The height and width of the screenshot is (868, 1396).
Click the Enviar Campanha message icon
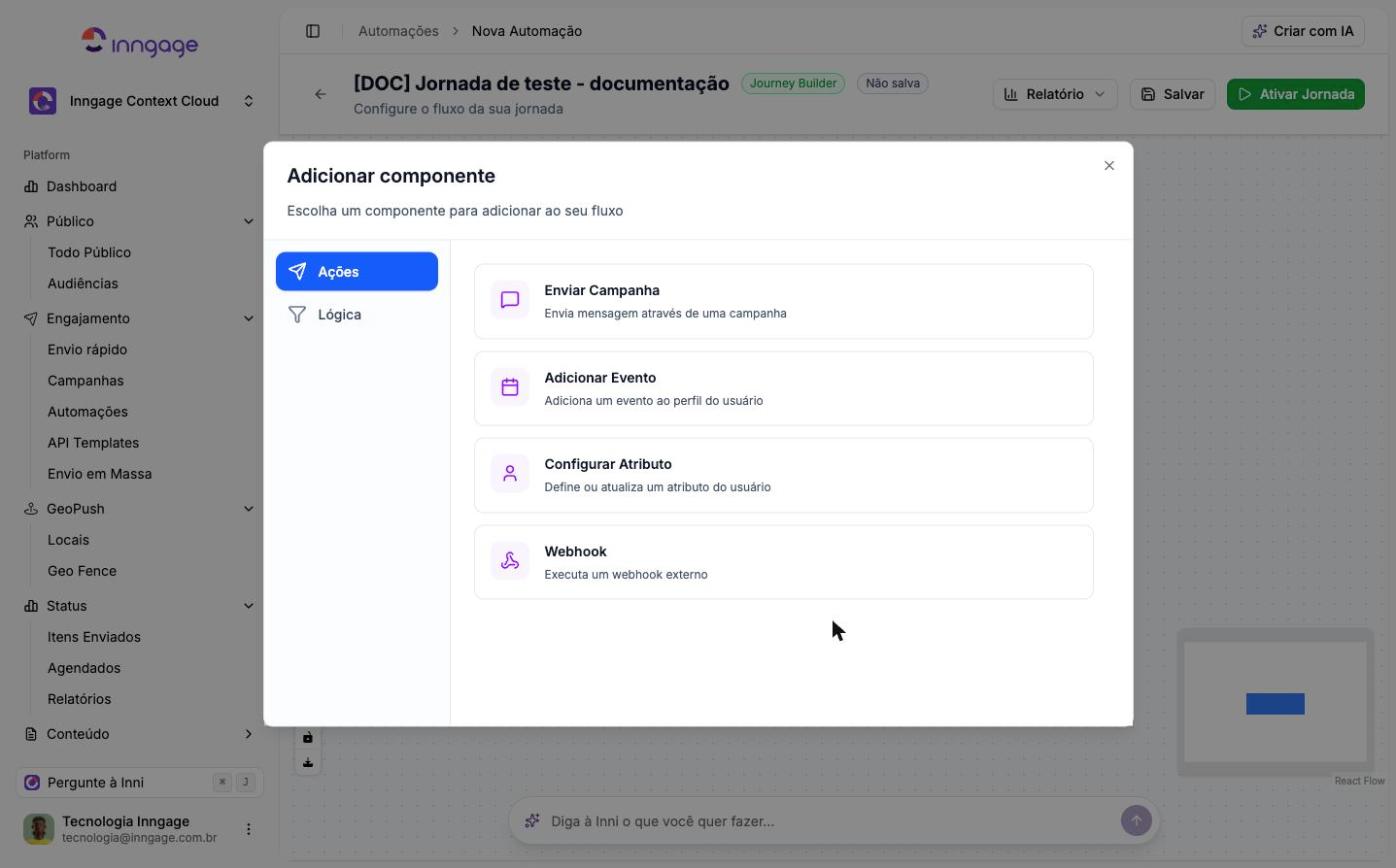pyautogui.click(x=510, y=300)
